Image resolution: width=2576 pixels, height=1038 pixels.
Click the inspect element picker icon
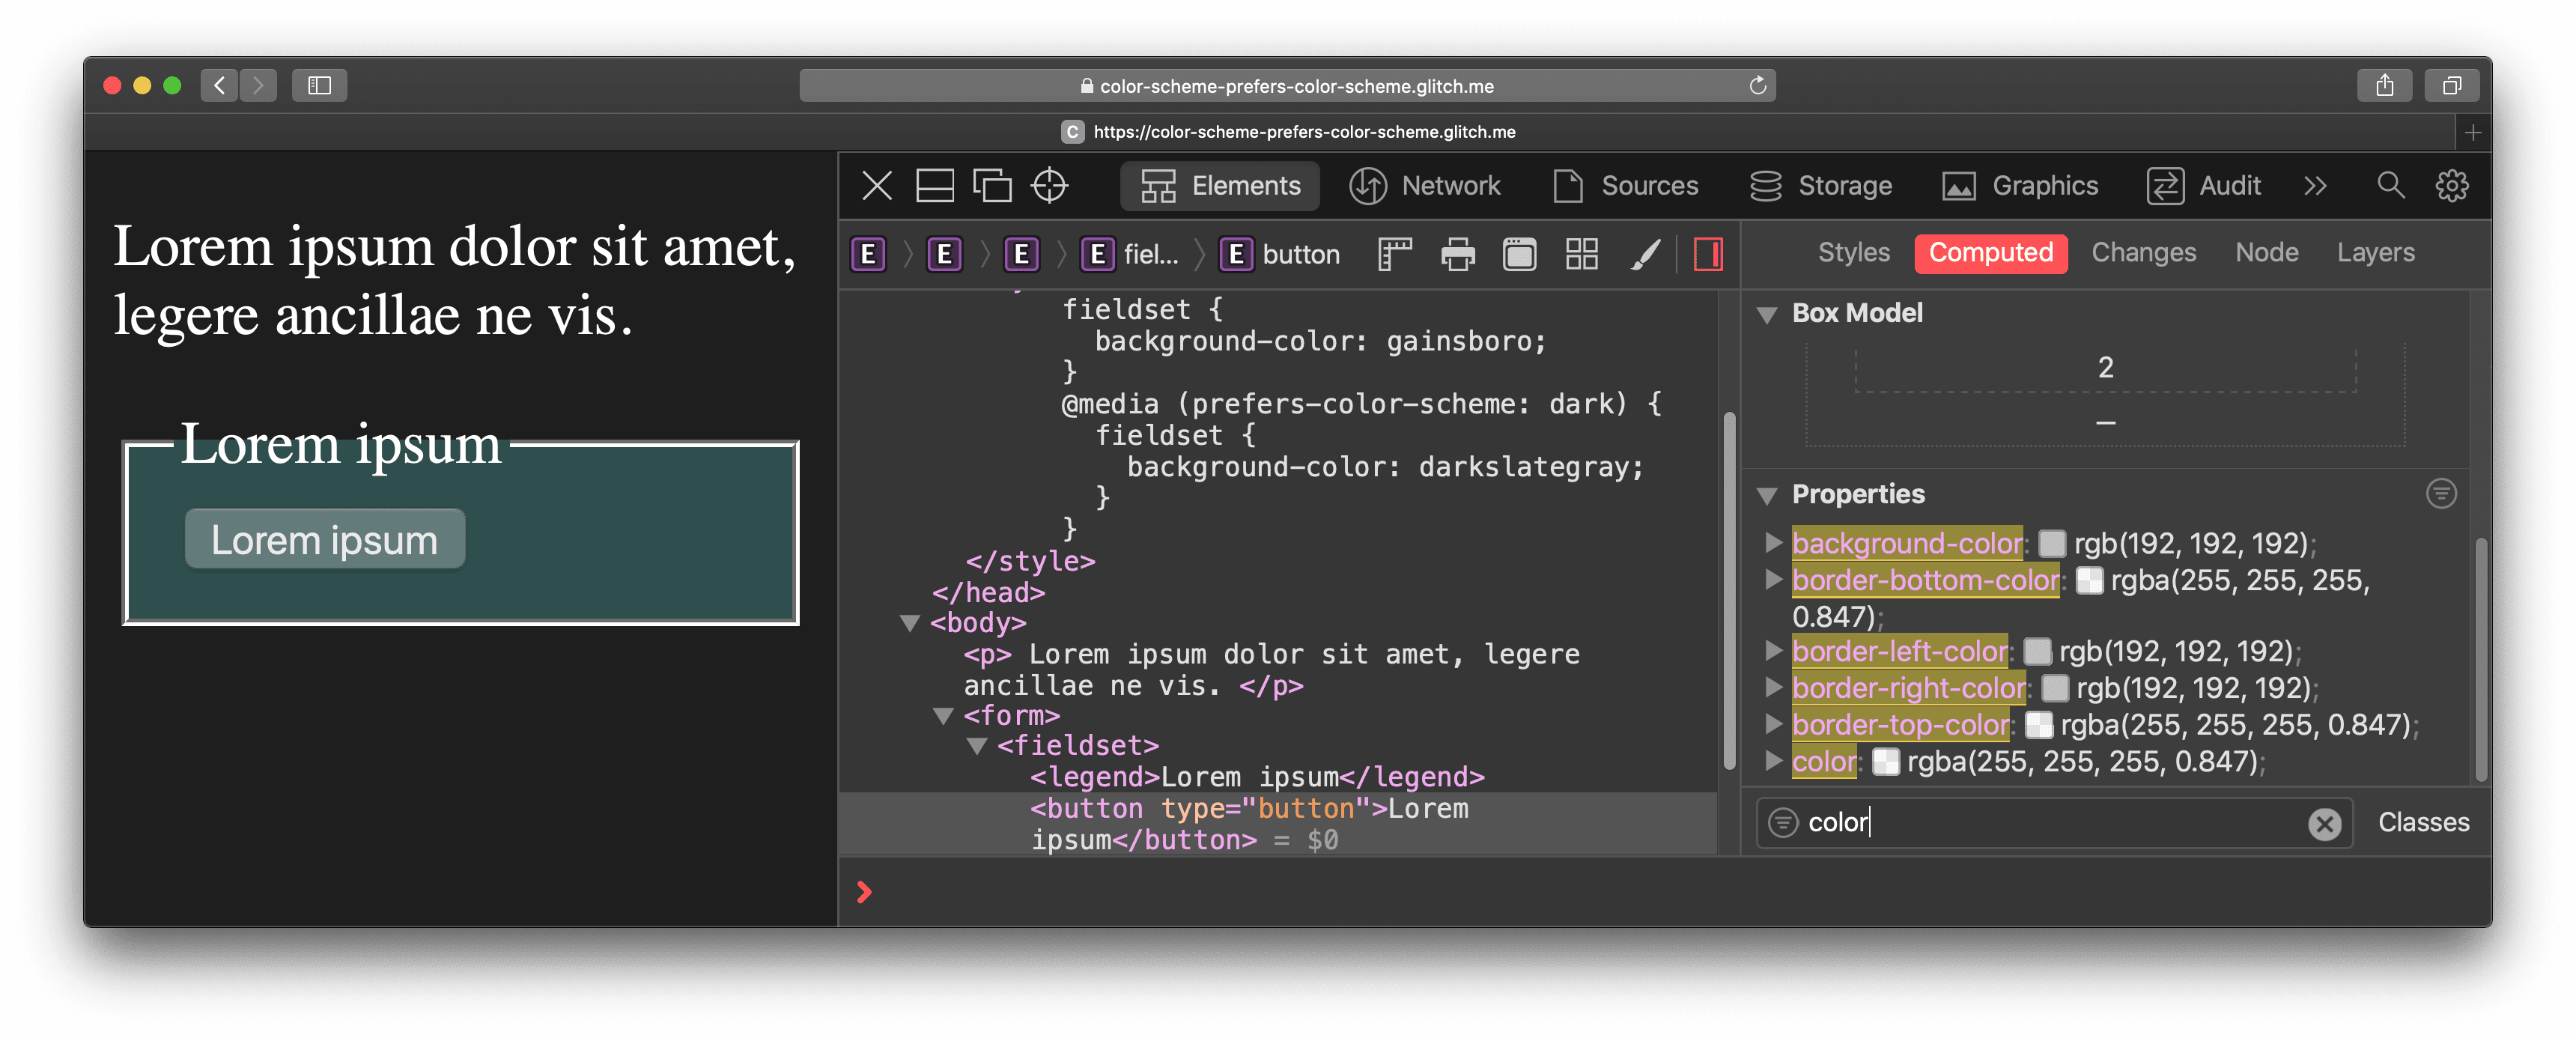pyautogui.click(x=1051, y=186)
